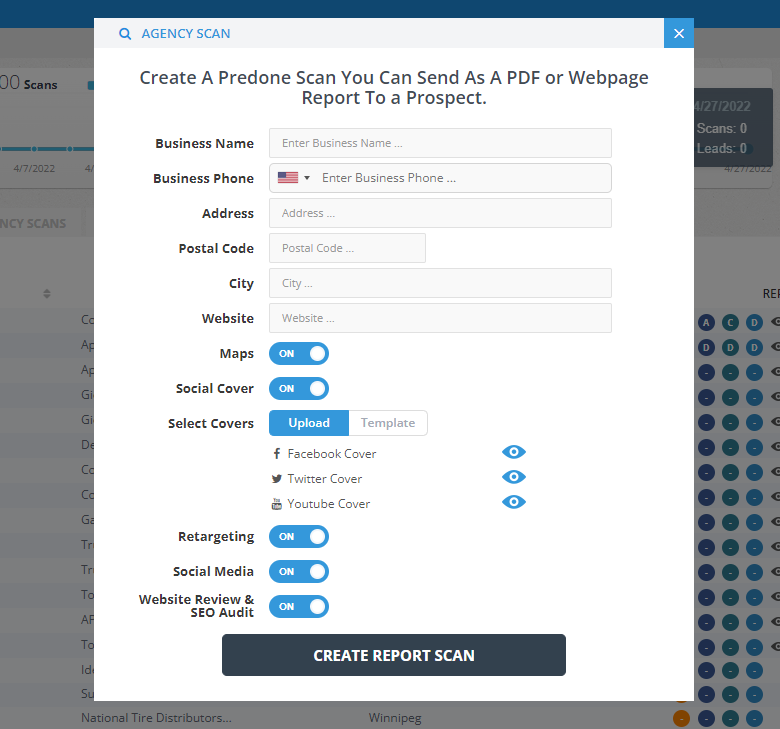The width and height of the screenshot is (780, 729).
Task: Select the Upload tab for covers
Action: [309, 423]
